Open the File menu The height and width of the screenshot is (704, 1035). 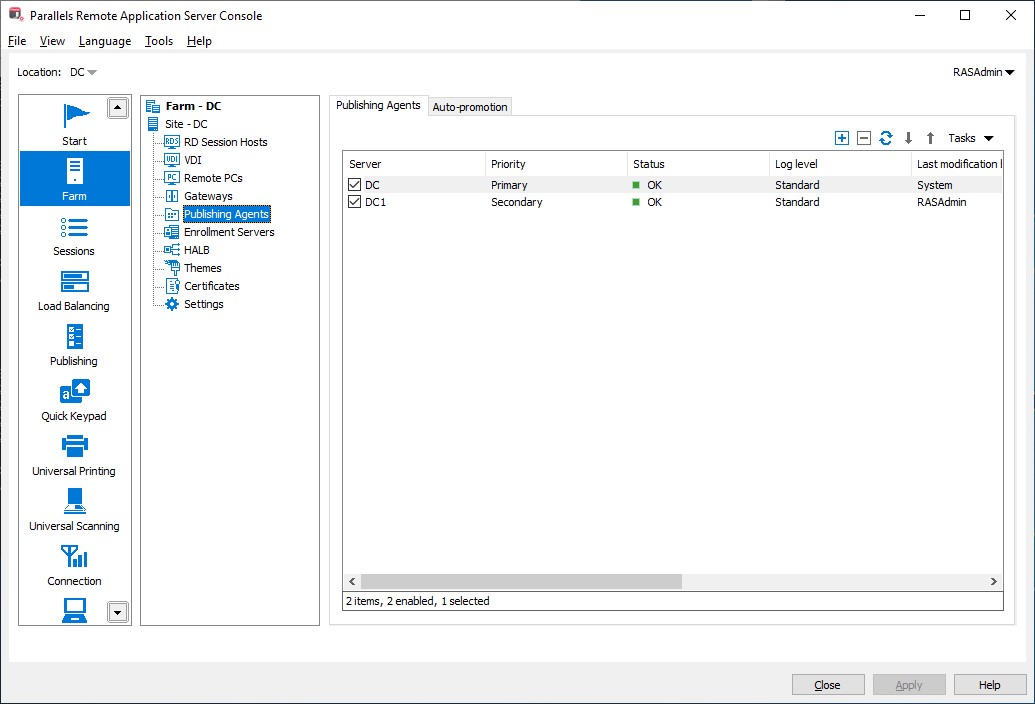pyautogui.click(x=17, y=41)
